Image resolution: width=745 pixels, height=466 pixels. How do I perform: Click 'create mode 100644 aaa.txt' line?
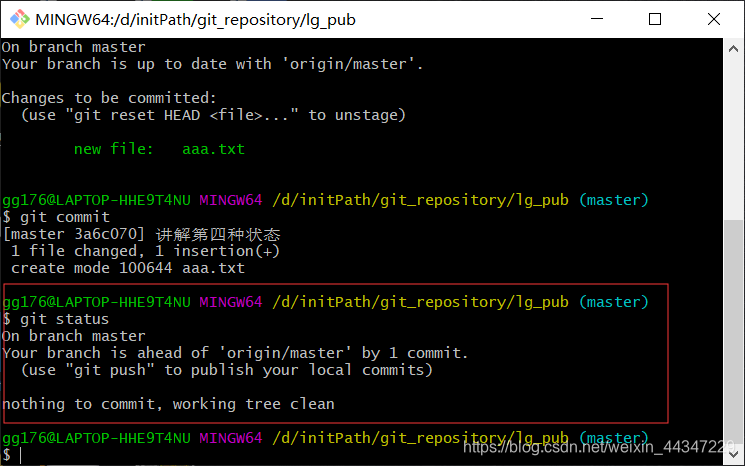pyautogui.click(x=128, y=268)
